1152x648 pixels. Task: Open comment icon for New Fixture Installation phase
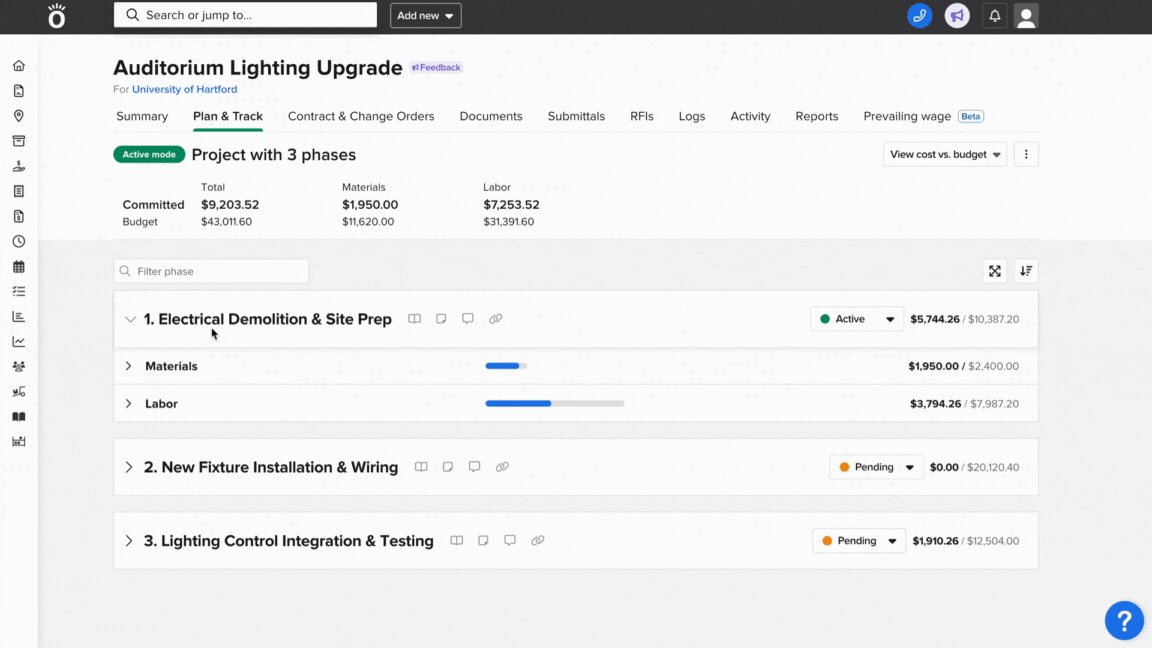pyautogui.click(x=475, y=467)
